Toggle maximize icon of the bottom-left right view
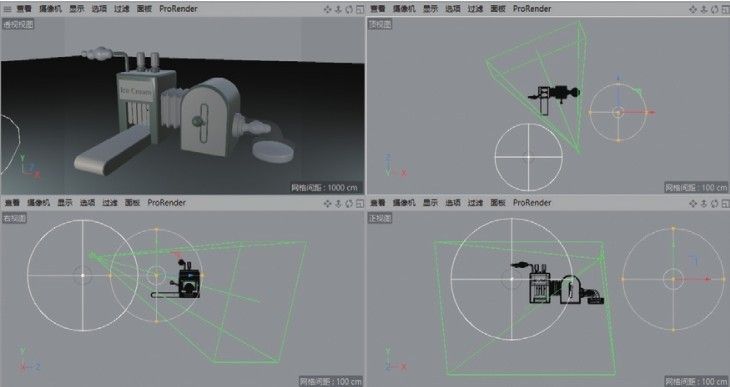 click(360, 204)
